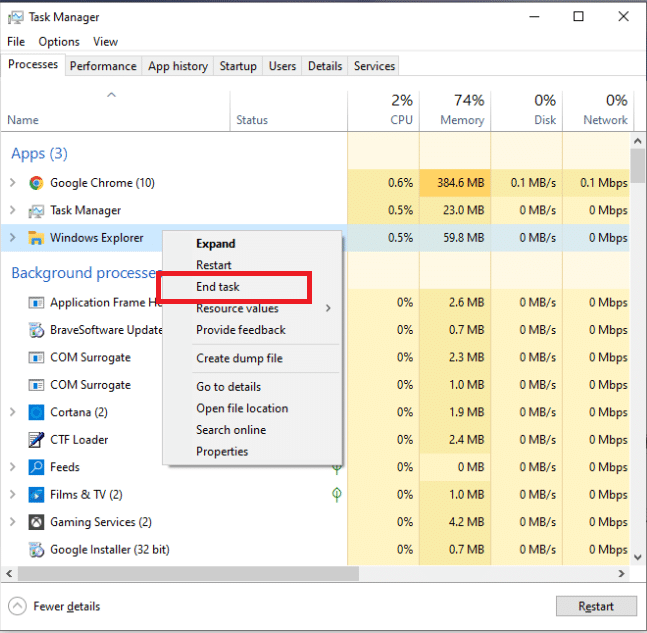
Task: Choose Restart in the context menu
Action: pyautogui.click(x=252, y=265)
